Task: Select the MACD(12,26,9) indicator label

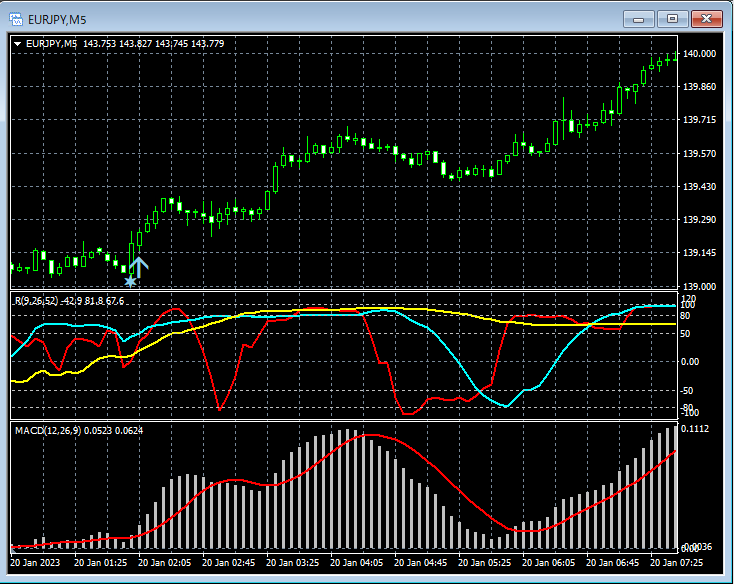Action: click(x=46, y=429)
